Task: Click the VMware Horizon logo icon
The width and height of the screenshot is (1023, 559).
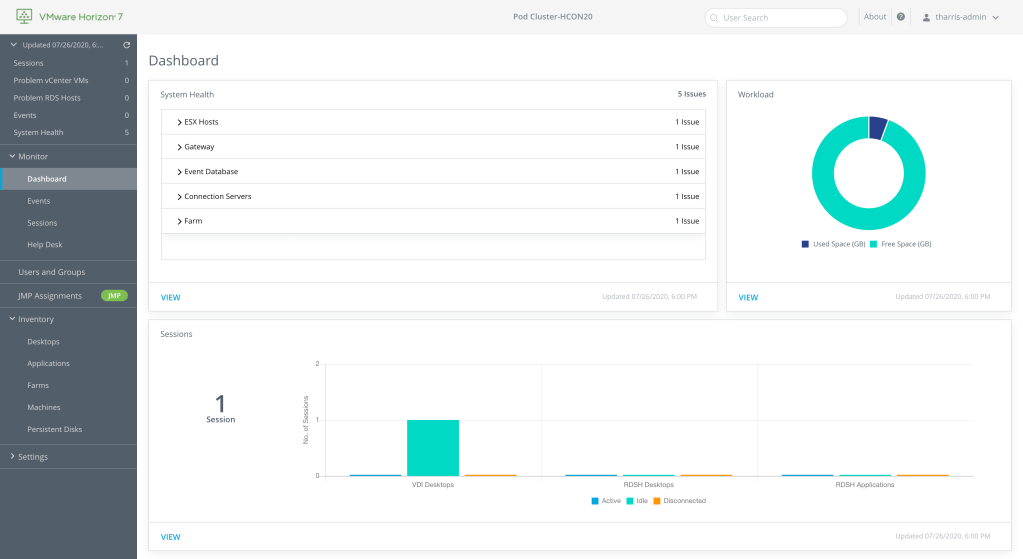Action: pyautogui.click(x=24, y=17)
